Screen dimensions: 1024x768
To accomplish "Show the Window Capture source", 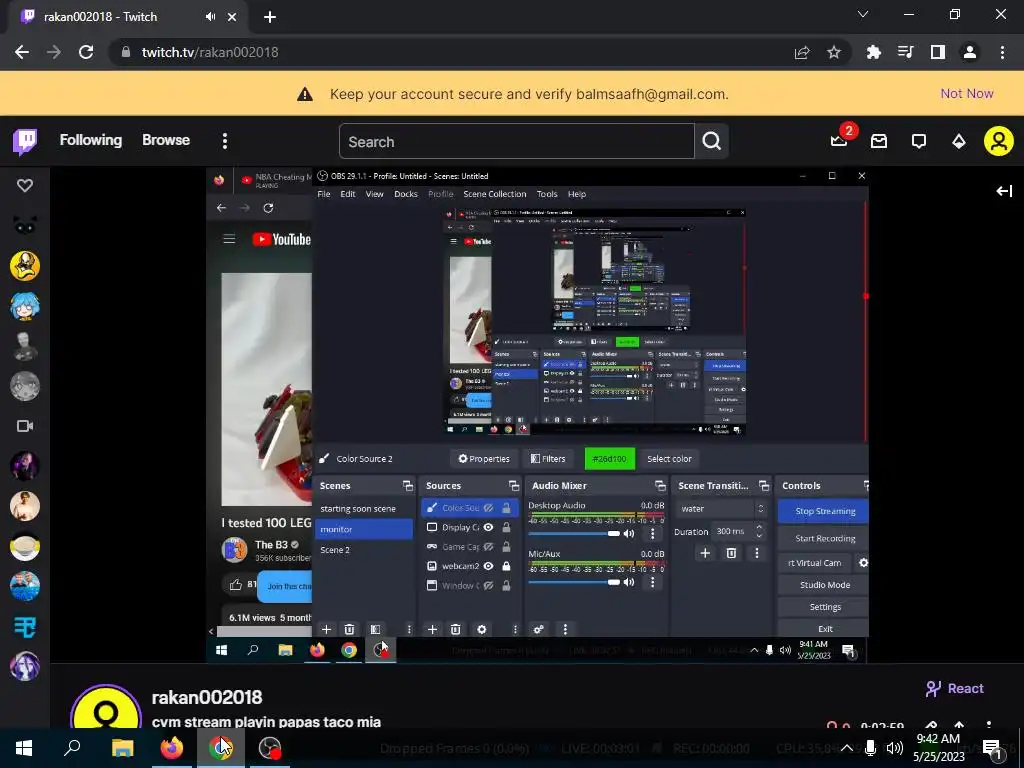I will point(488,586).
